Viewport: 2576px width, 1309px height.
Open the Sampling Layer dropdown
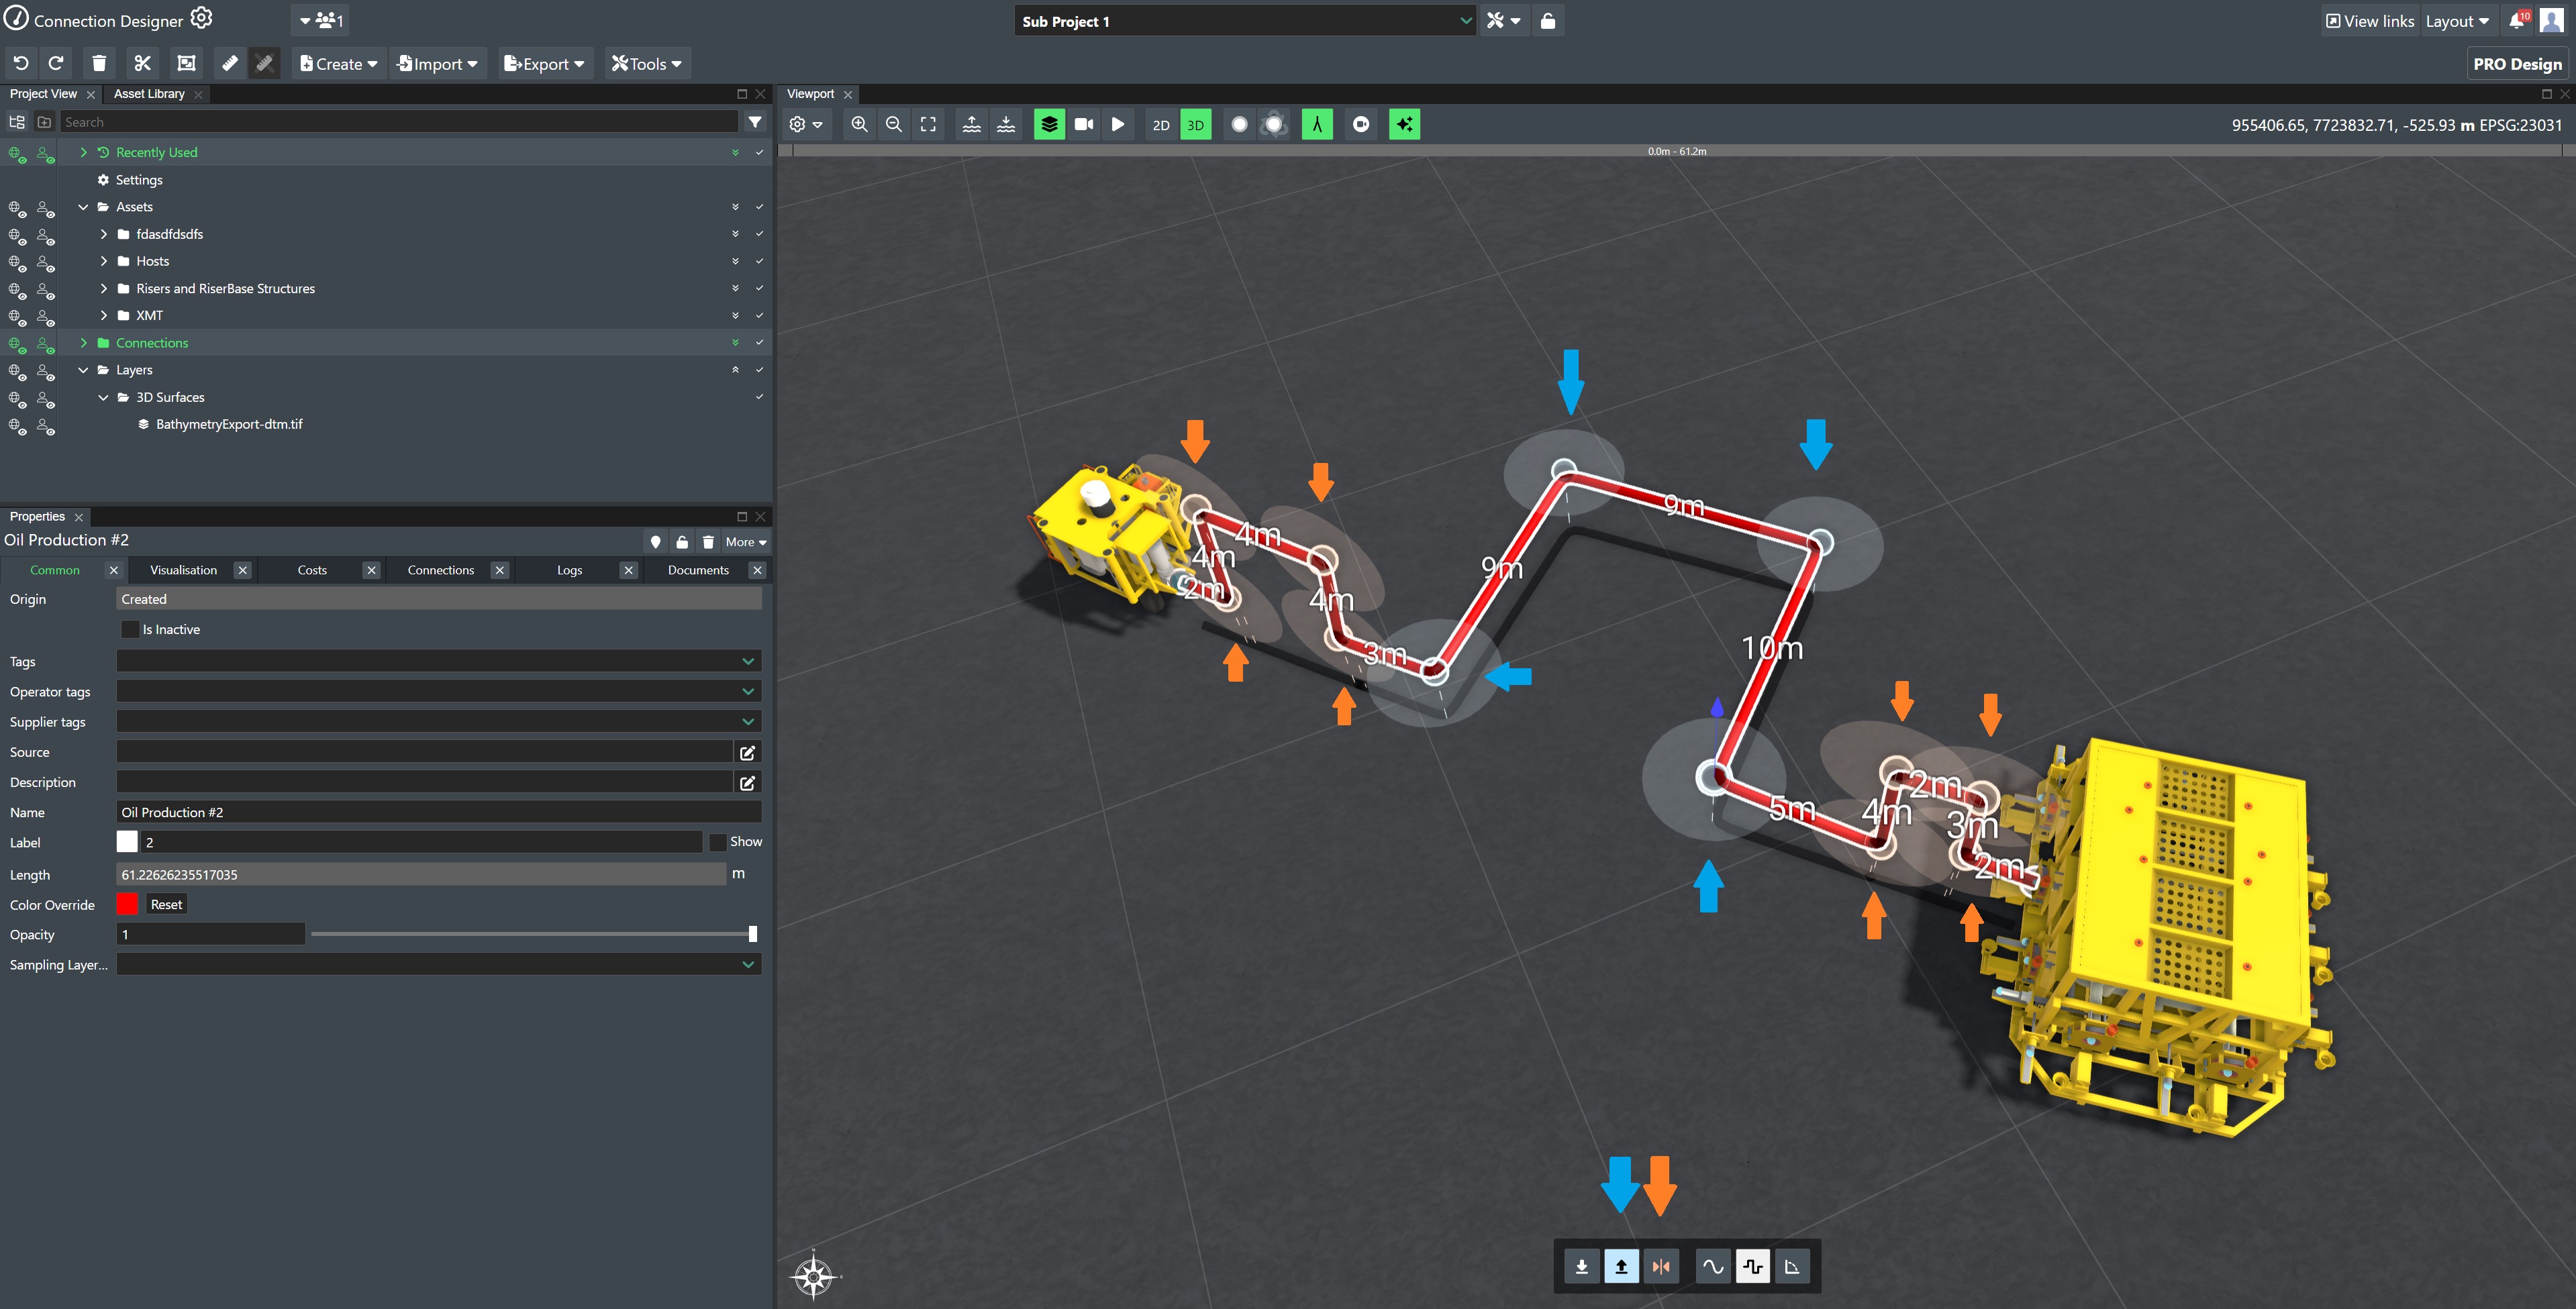(x=439, y=964)
